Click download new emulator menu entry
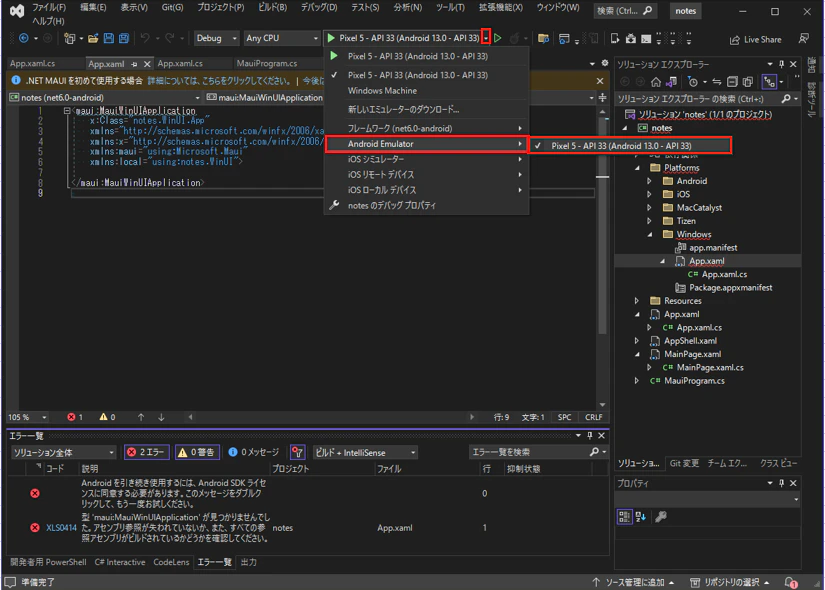 pos(426,109)
